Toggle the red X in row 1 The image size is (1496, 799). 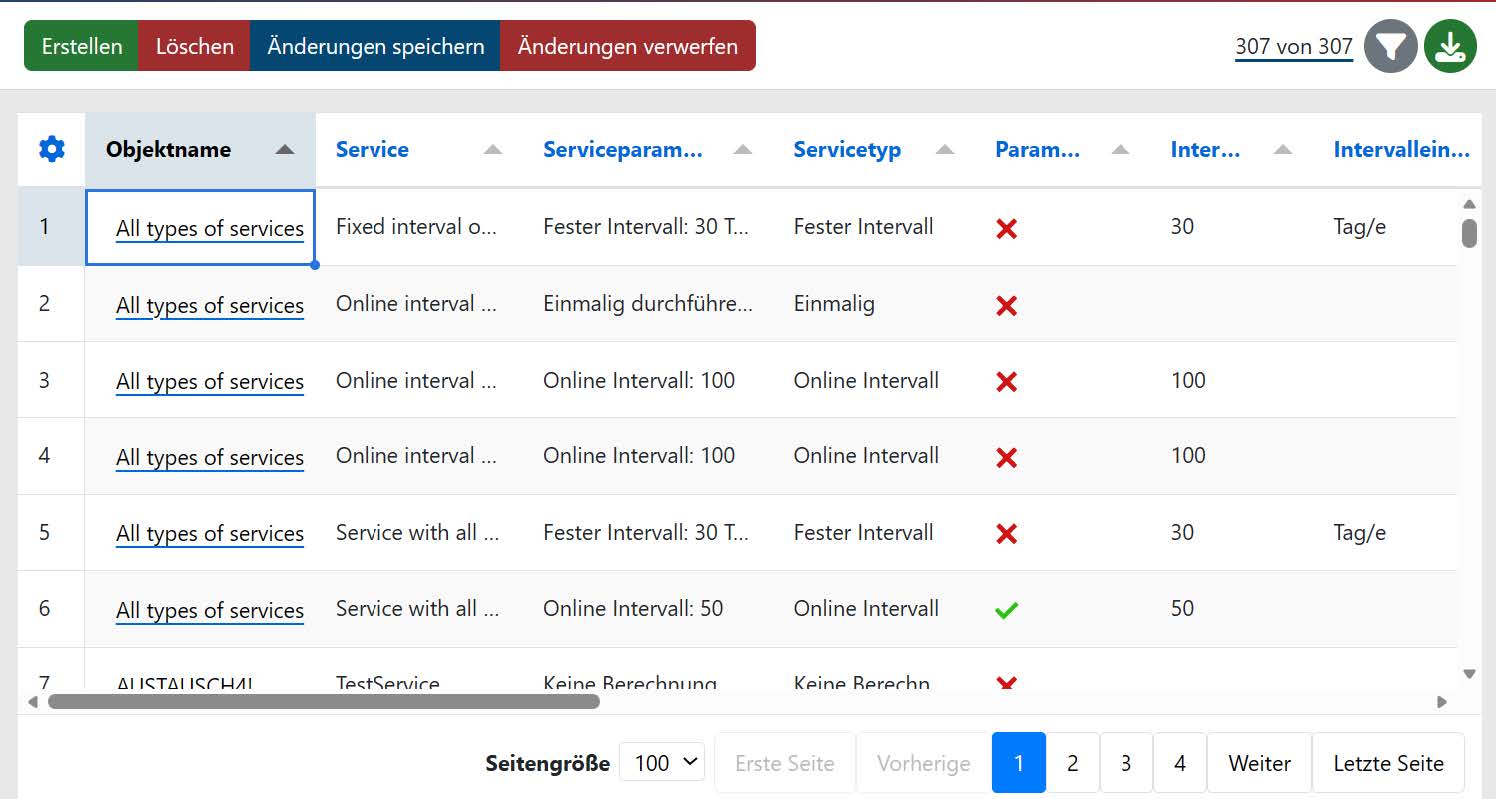click(x=1007, y=229)
